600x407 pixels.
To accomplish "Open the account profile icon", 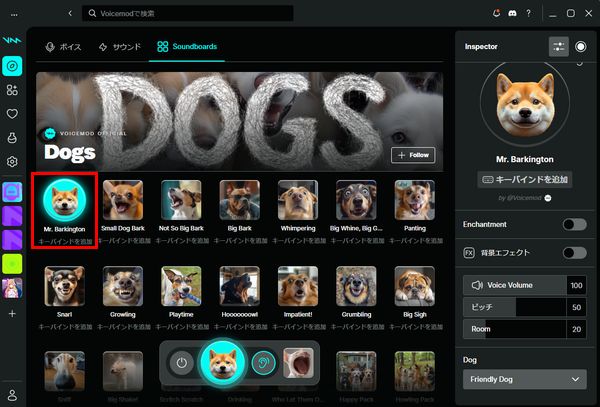I will point(12,395).
